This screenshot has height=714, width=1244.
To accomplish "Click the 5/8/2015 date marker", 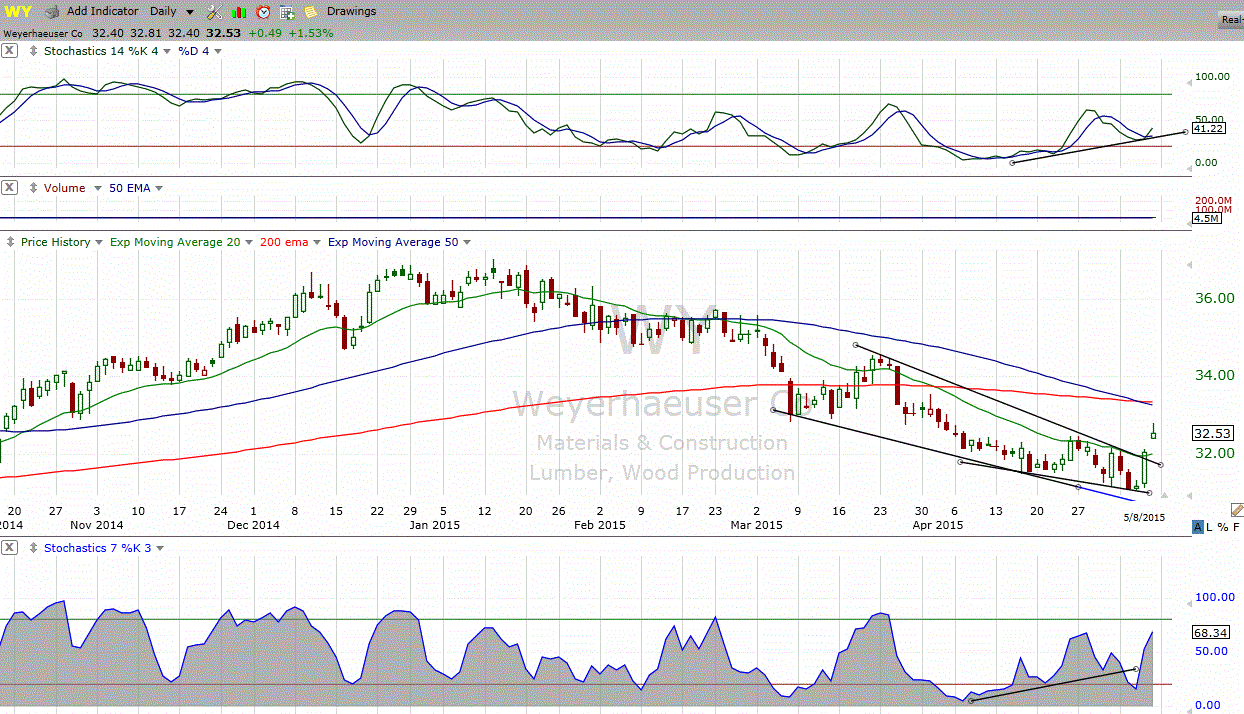I will click(x=1145, y=517).
